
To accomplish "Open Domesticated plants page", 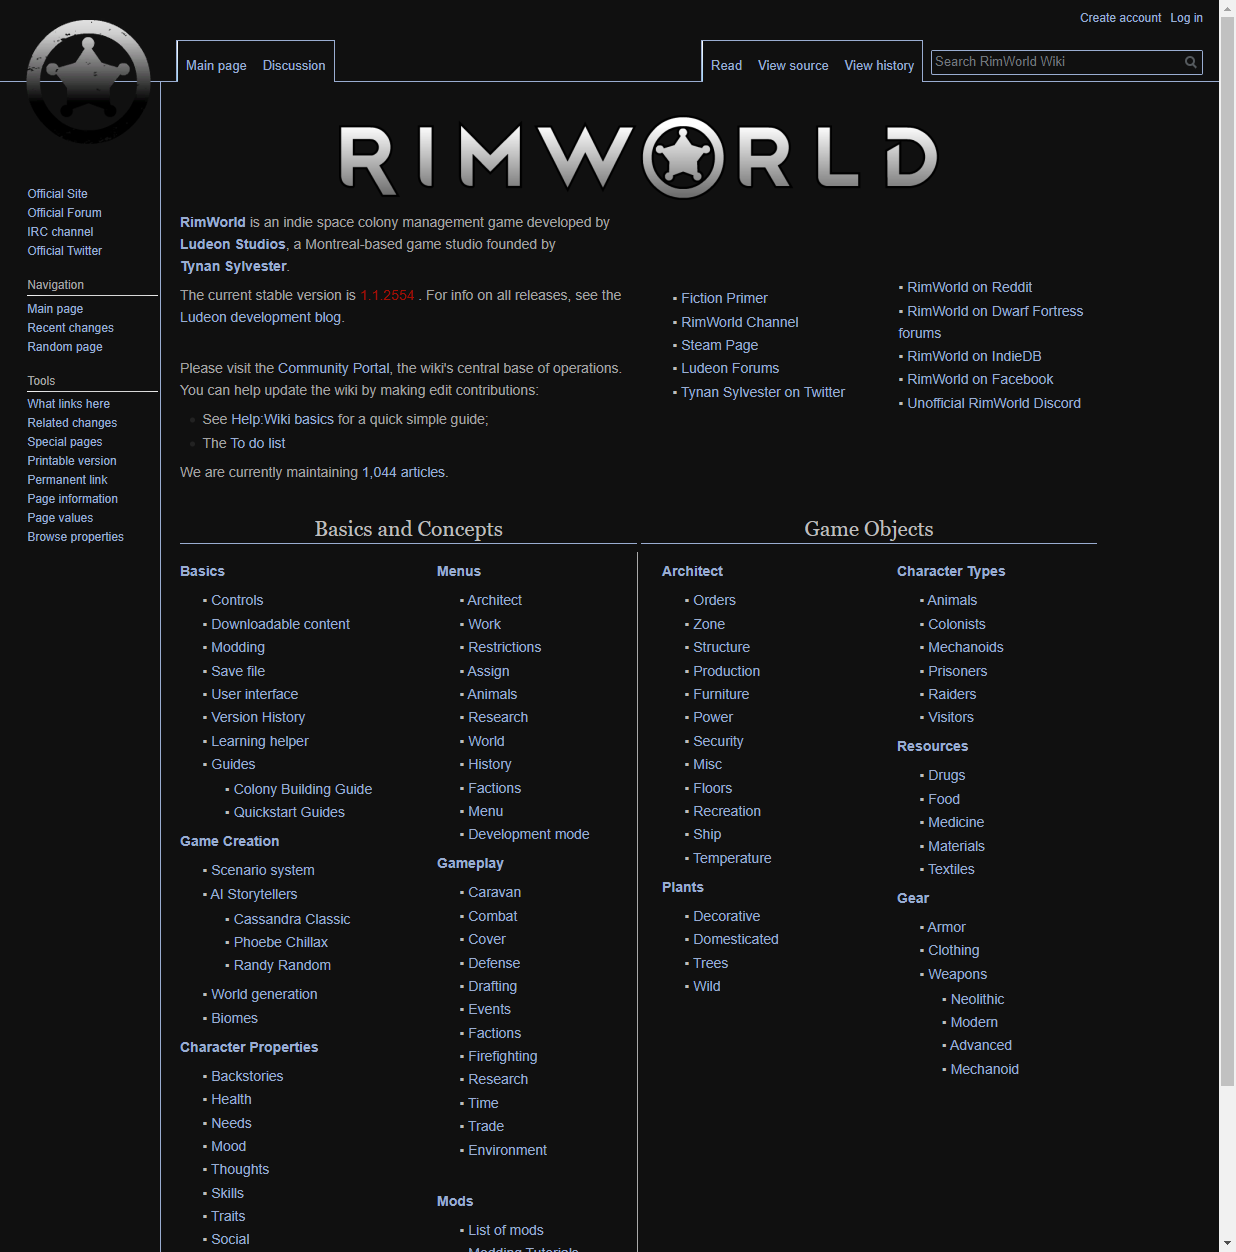I will click(x=735, y=939).
